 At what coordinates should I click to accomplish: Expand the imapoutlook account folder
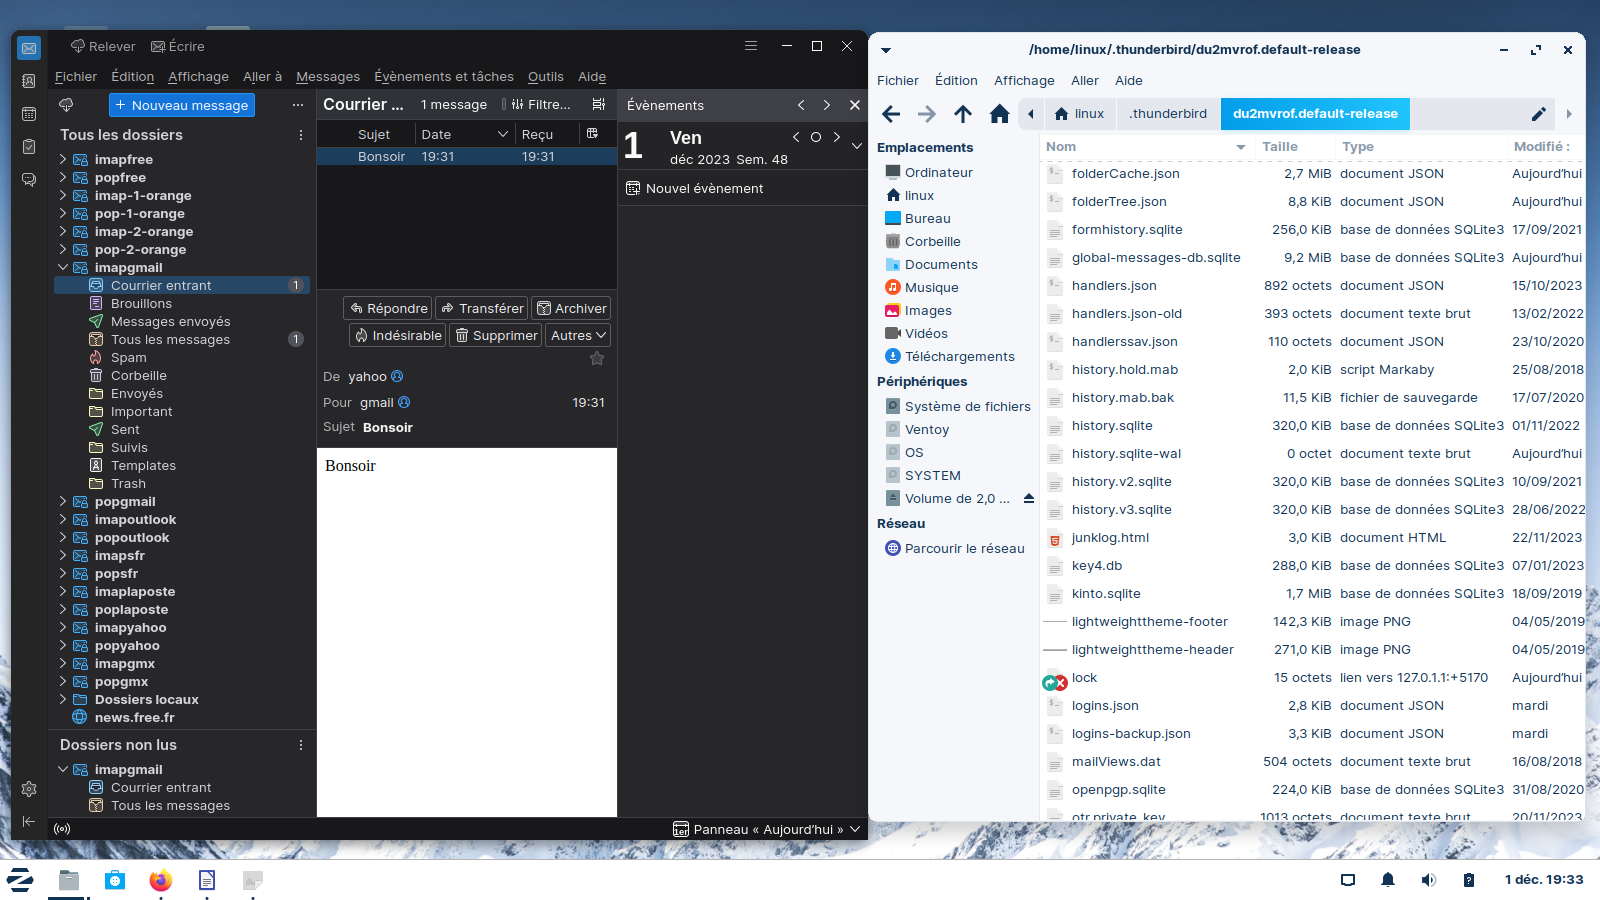(63, 519)
